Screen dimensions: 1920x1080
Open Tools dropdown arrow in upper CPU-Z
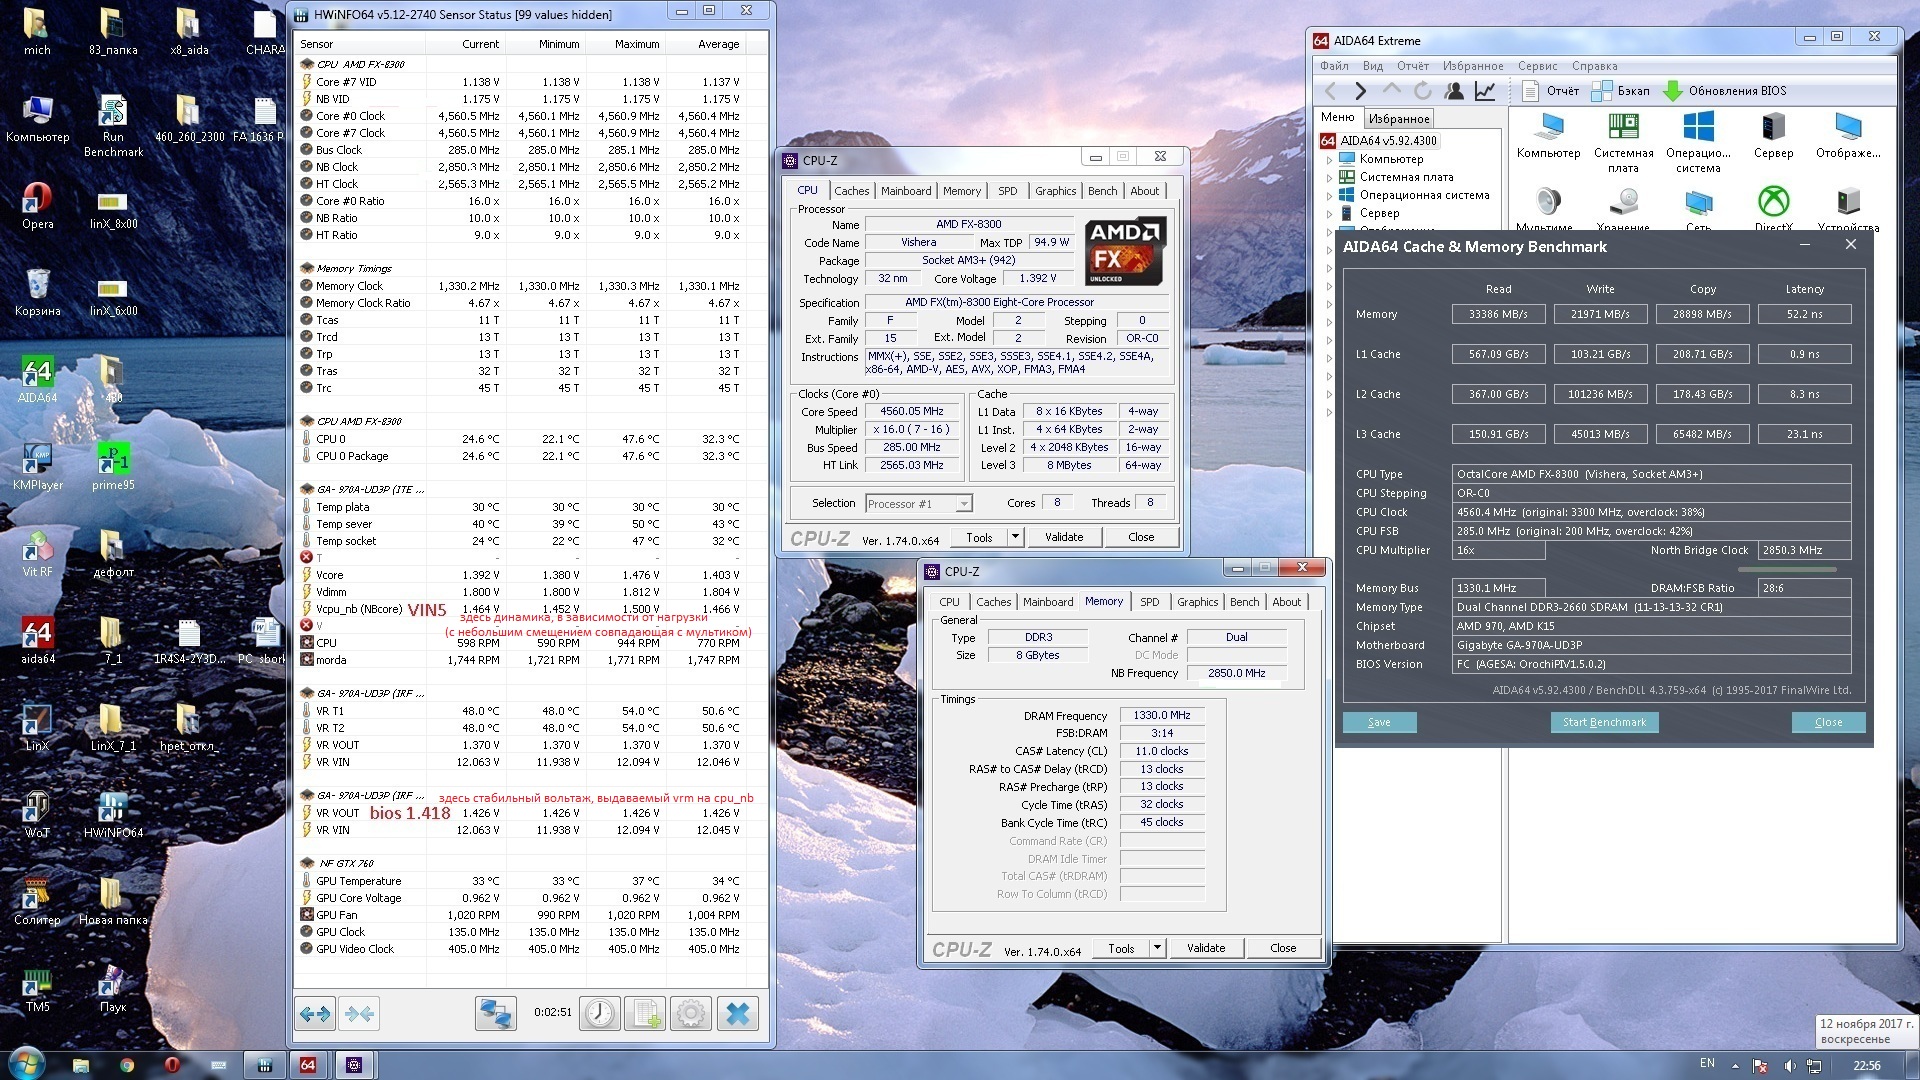click(1015, 537)
